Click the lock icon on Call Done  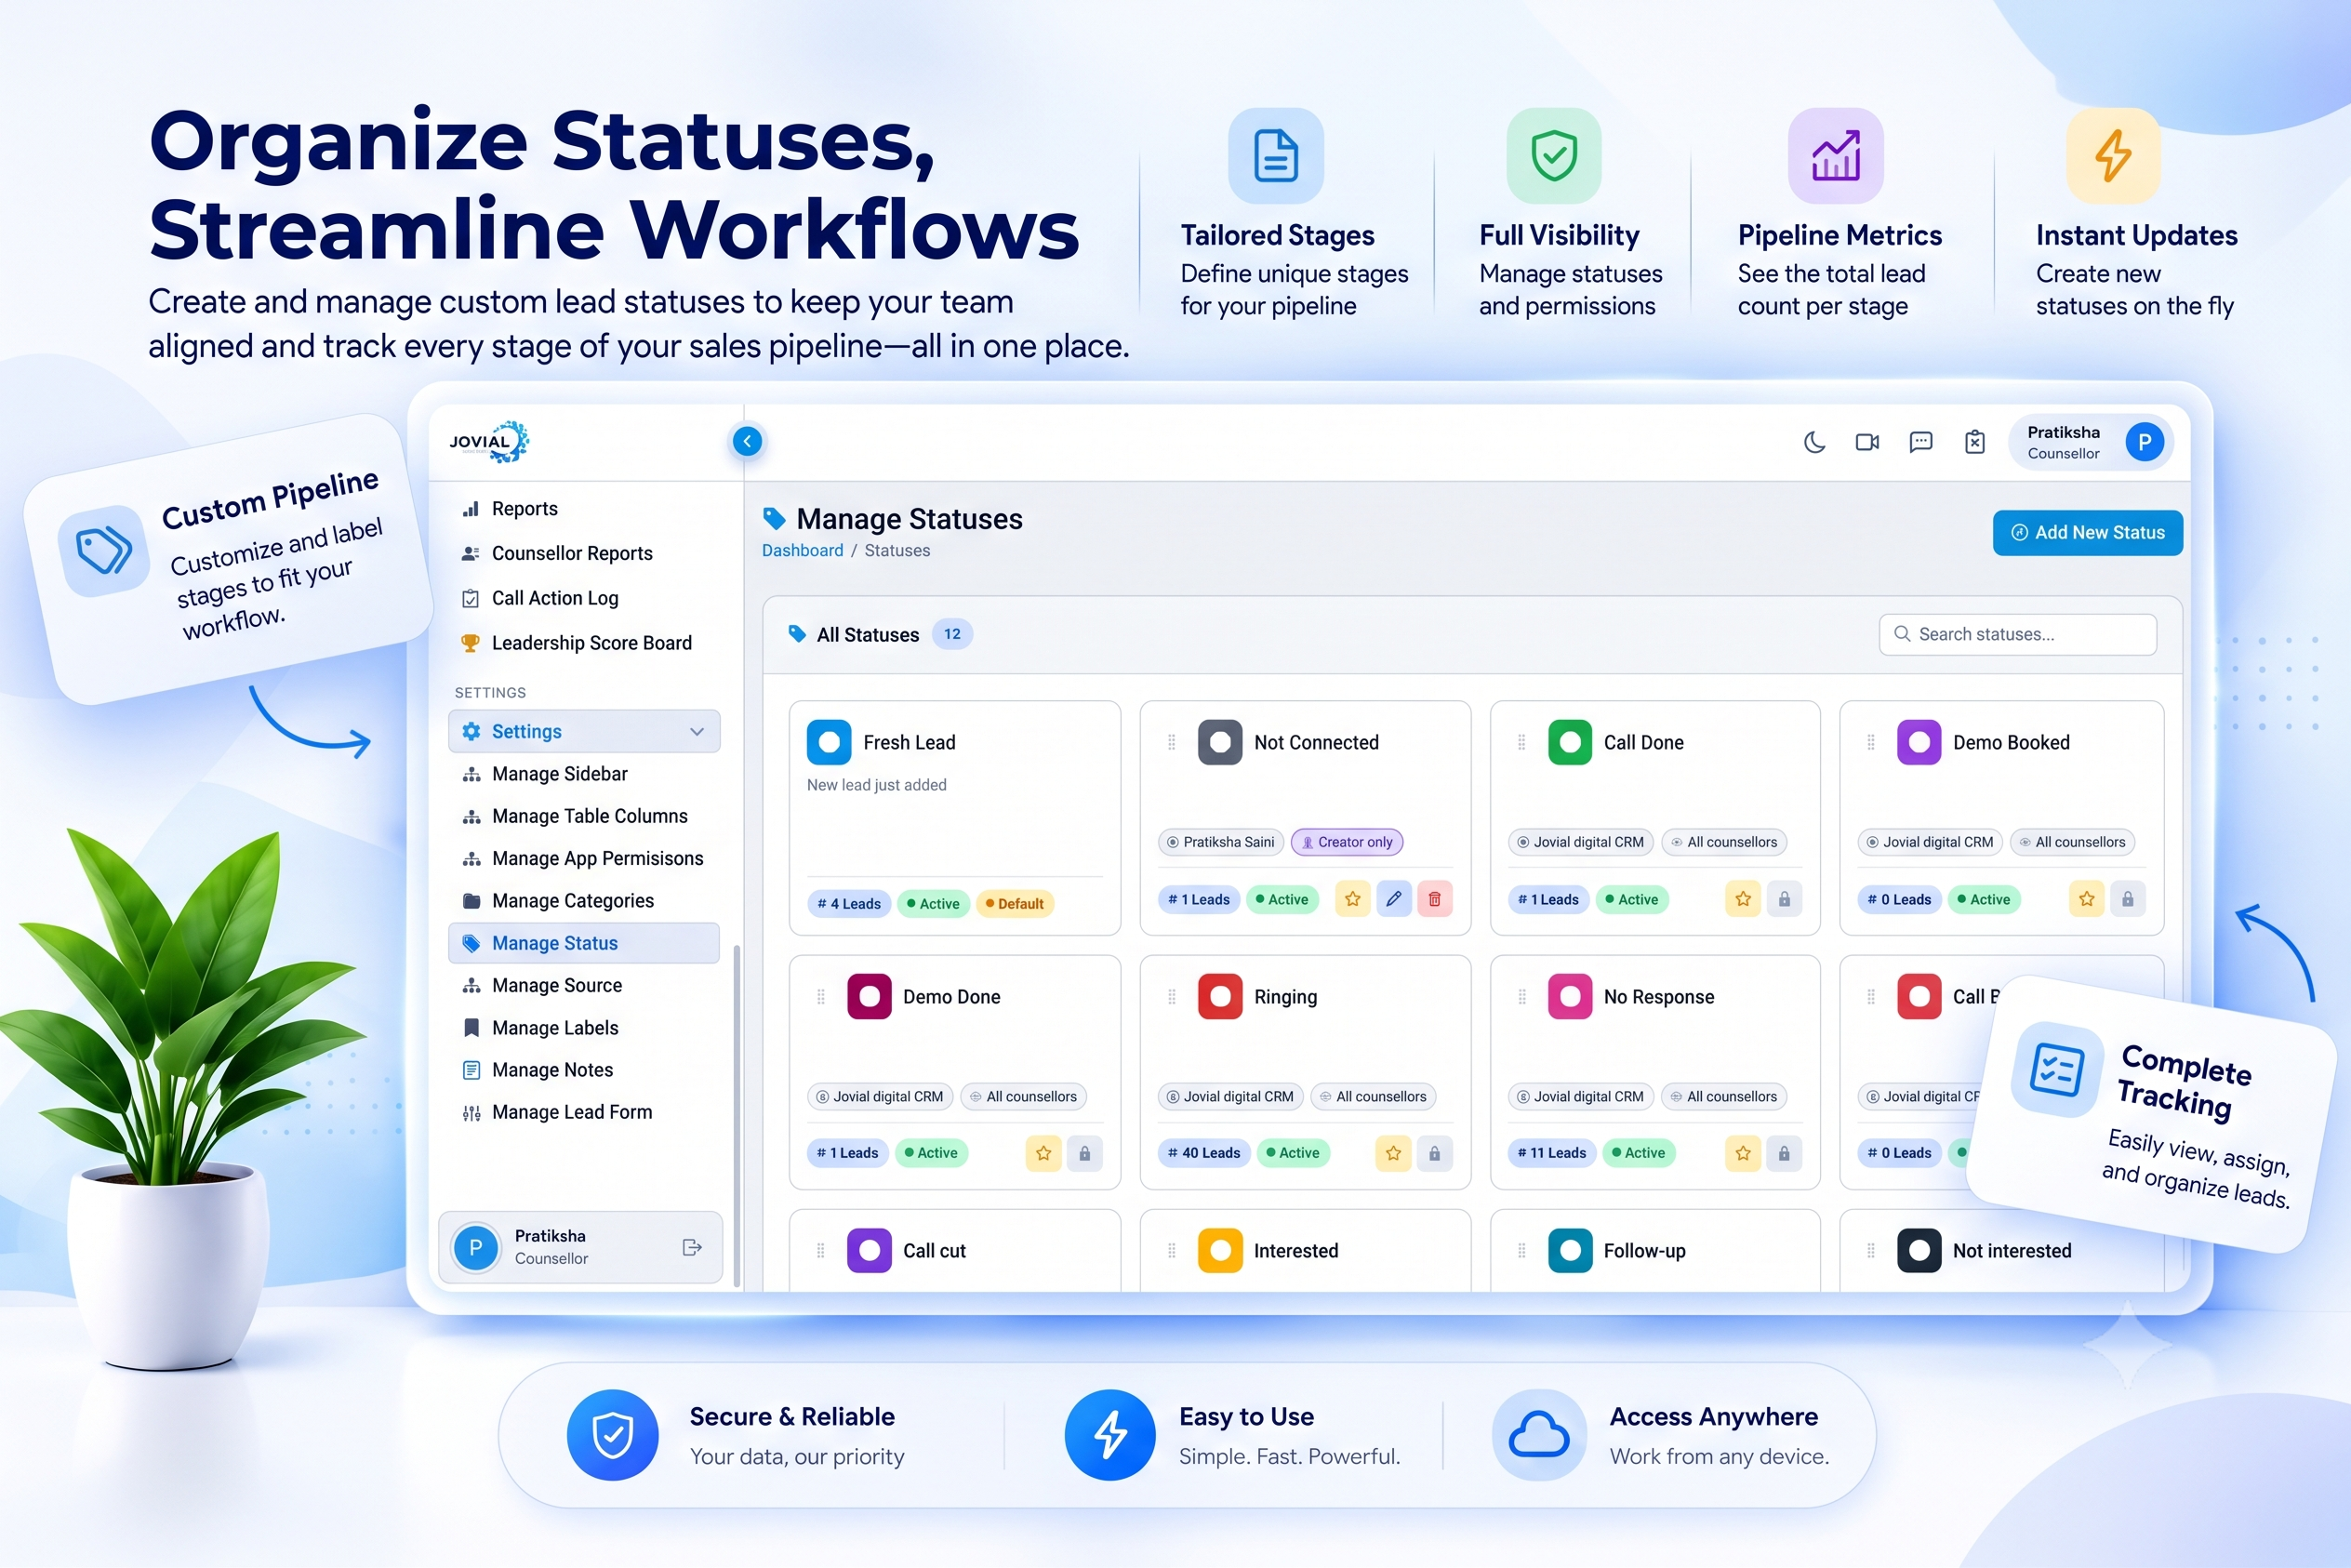(x=1784, y=899)
